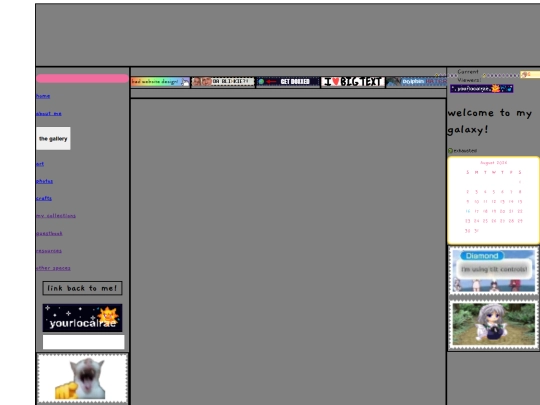The image size is (540, 405).
Task: Go to the about me page
Action: coord(49,114)
